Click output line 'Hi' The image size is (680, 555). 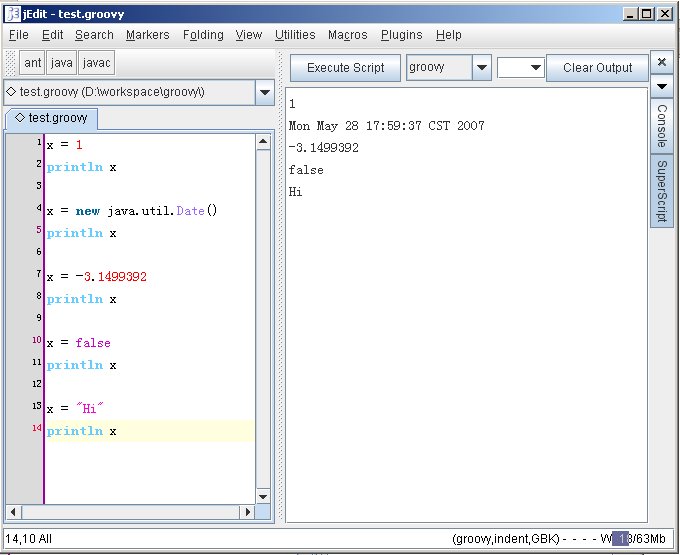pyautogui.click(x=295, y=192)
